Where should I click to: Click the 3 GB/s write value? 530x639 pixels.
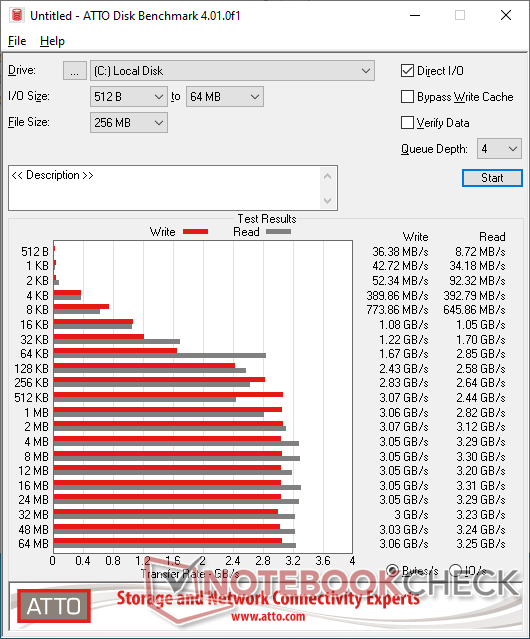[411, 515]
